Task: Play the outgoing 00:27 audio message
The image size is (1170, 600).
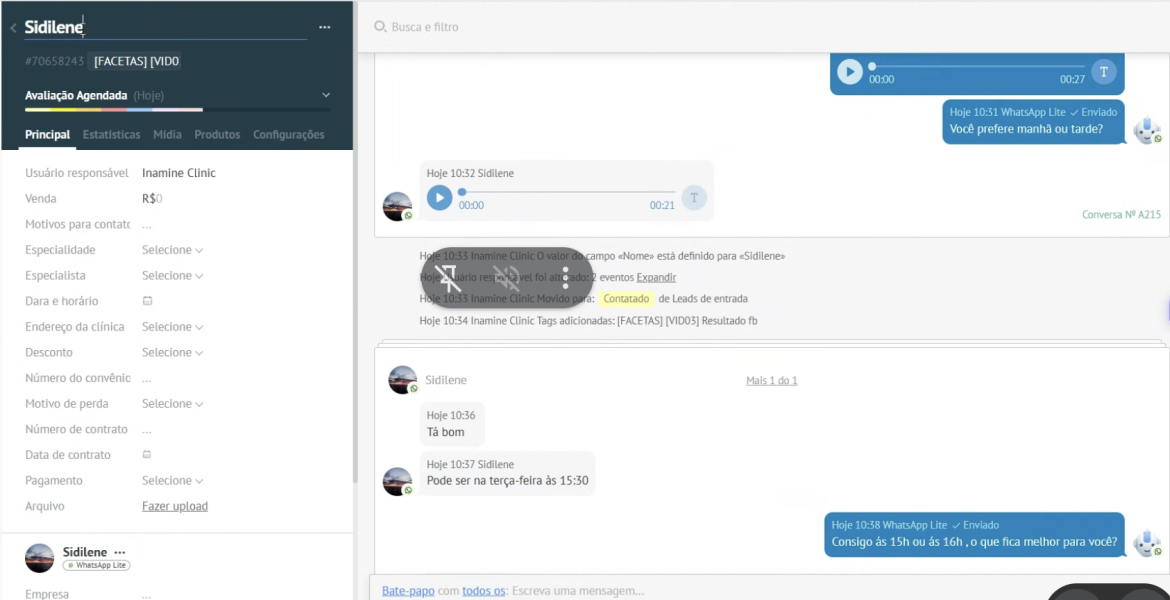Action: point(850,72)
